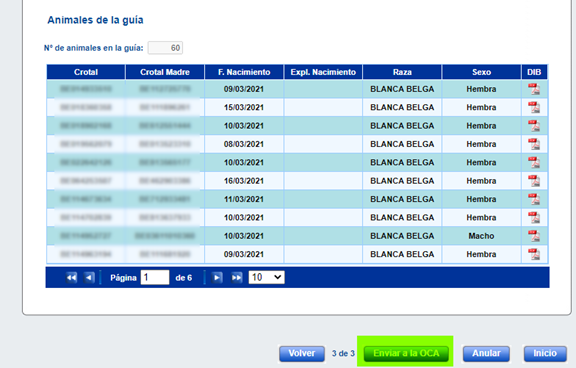Screen dimensions: 576x368
Task: Select the 16/03/2021 birth date cell
Action: pyautogui.click(x=244, y=181)
